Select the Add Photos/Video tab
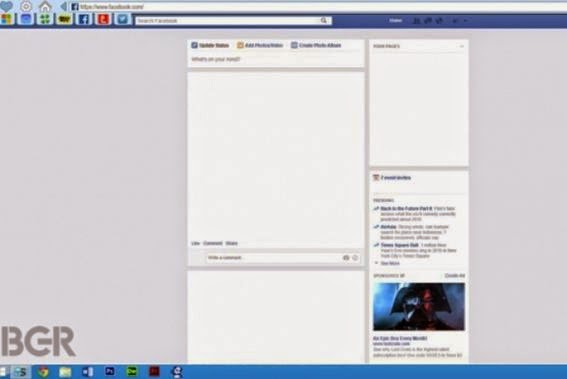This screenshot has height=379, width=567. [260, 45]
